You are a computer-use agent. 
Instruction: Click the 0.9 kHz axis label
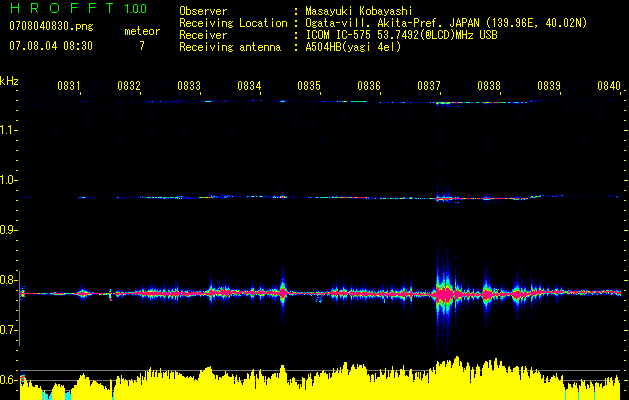click(7, 230)
